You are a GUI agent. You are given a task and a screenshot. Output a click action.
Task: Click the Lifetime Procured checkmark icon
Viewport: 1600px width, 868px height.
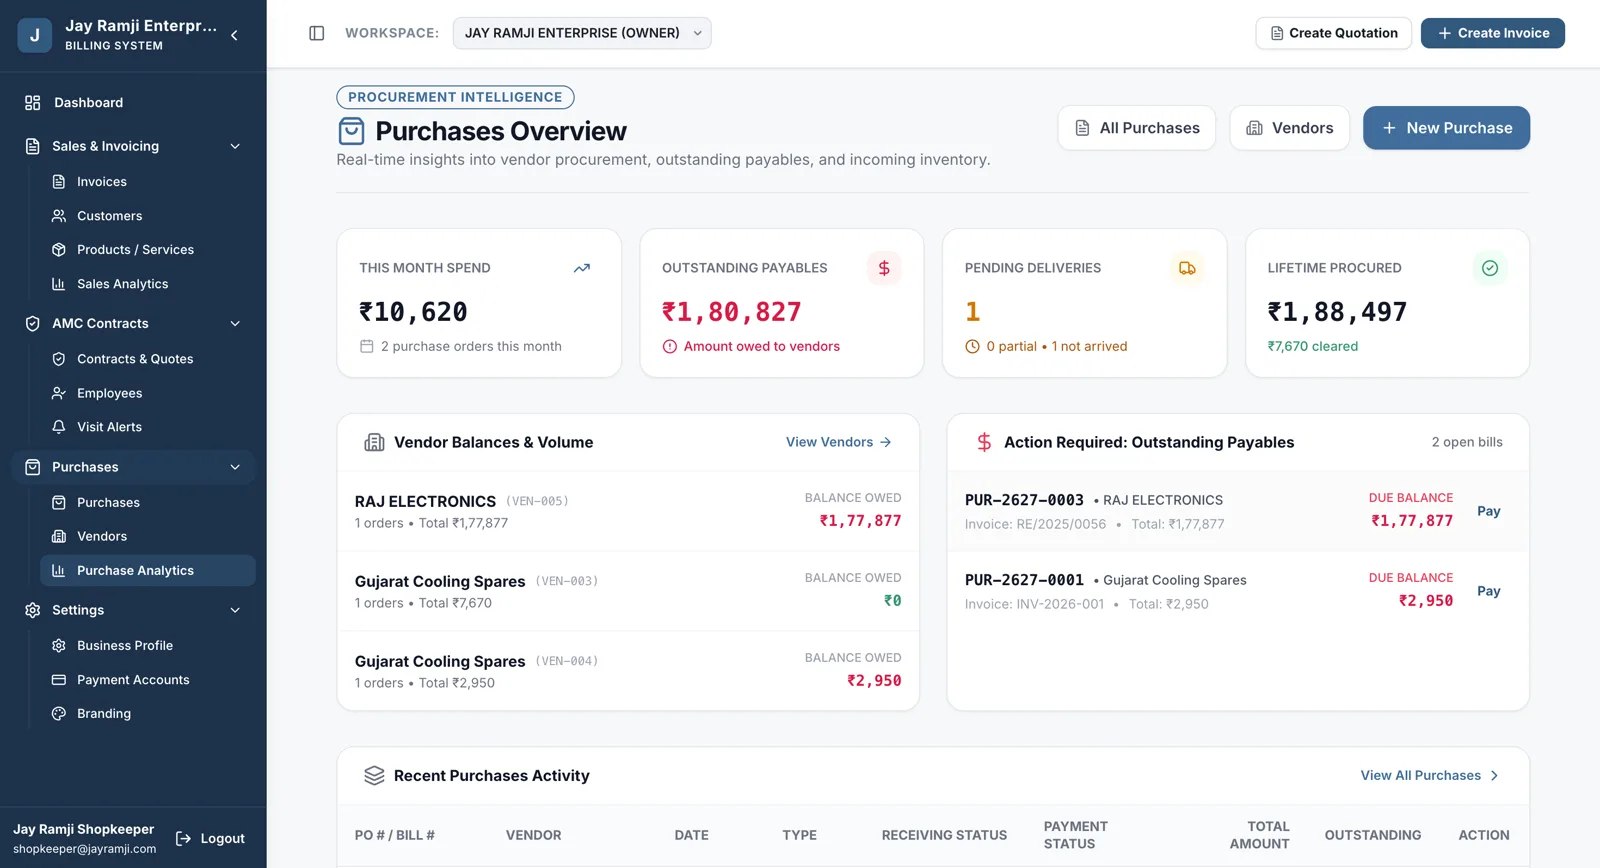click(1490, 268)
